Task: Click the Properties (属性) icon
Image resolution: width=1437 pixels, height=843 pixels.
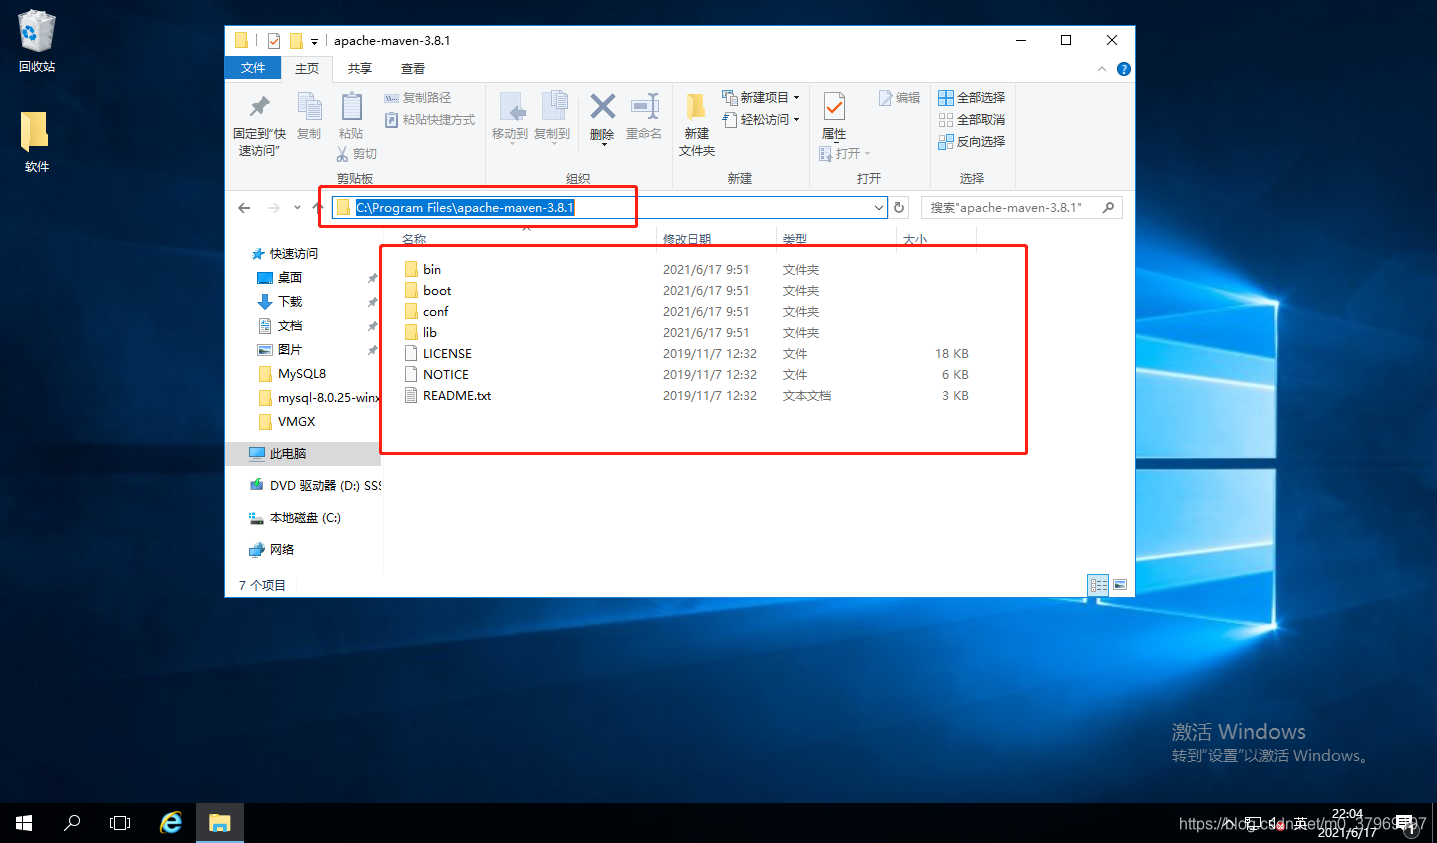Action: point(834,106)
